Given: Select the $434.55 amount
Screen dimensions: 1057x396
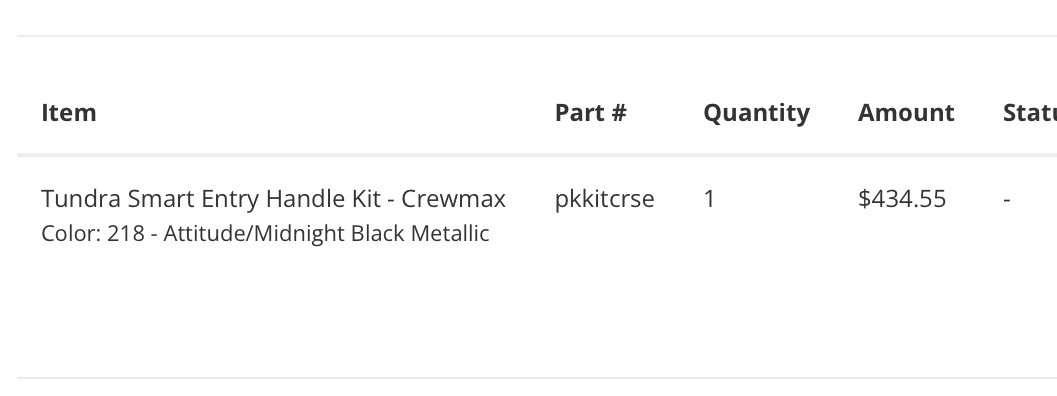Looking at the screenshot, I should (x=902, y=199).
